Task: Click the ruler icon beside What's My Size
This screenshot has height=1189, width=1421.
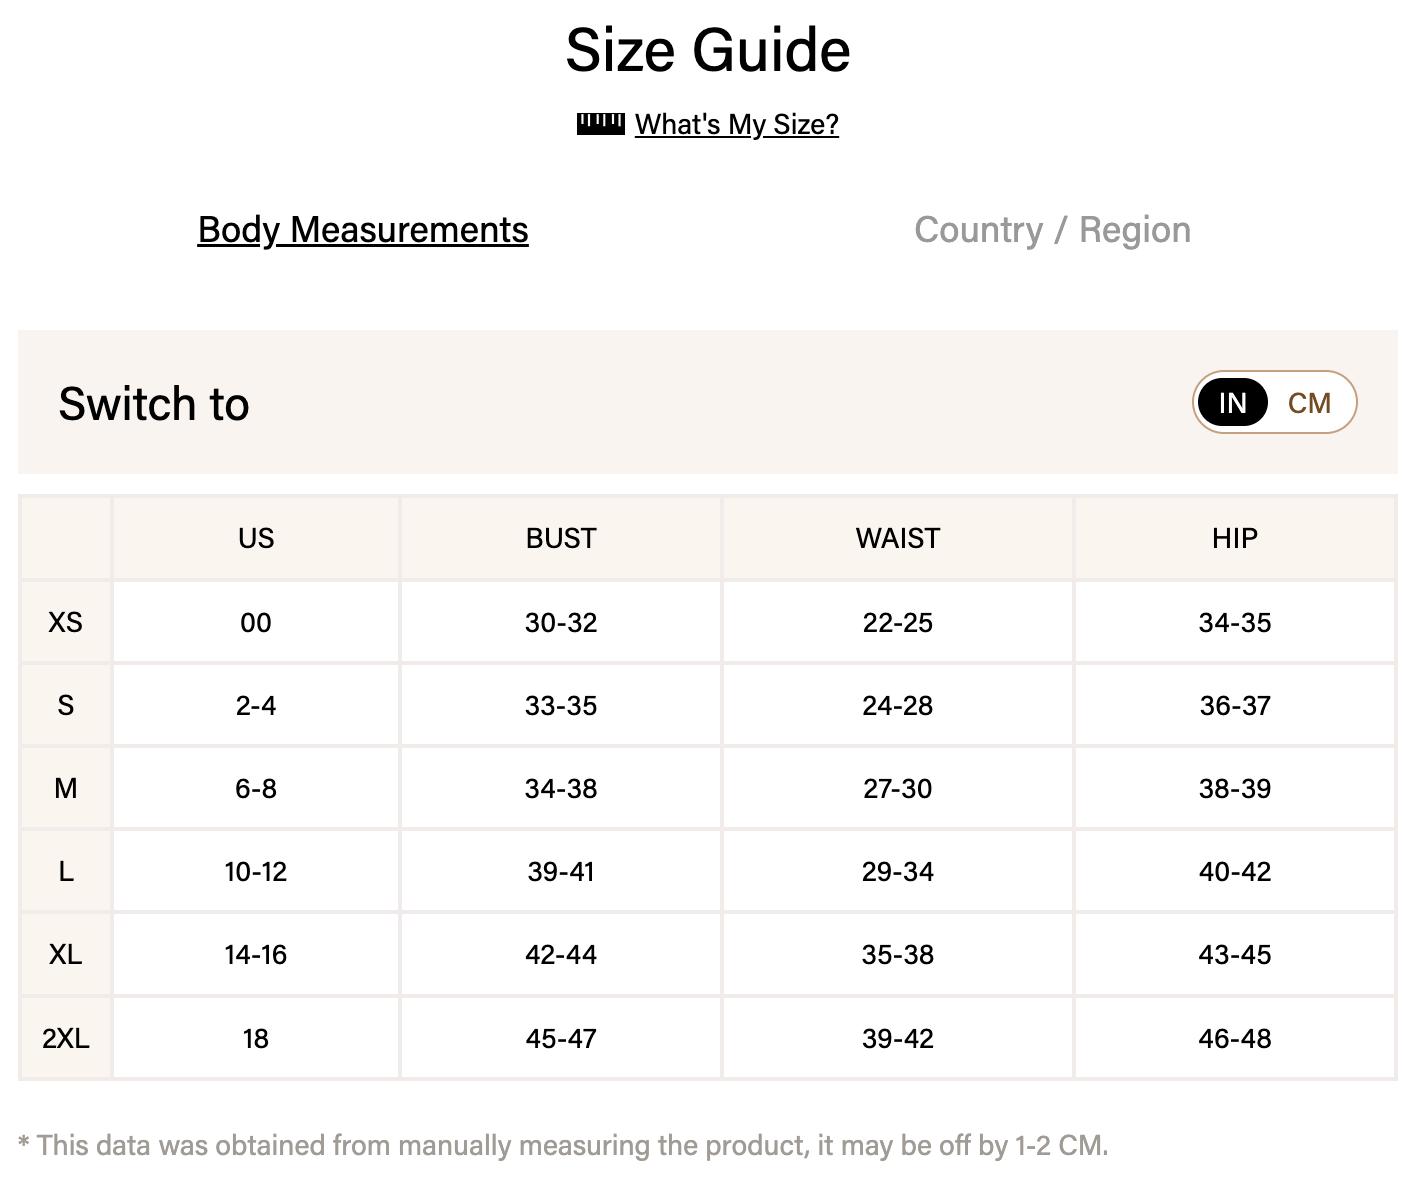Action: point(601,123)
